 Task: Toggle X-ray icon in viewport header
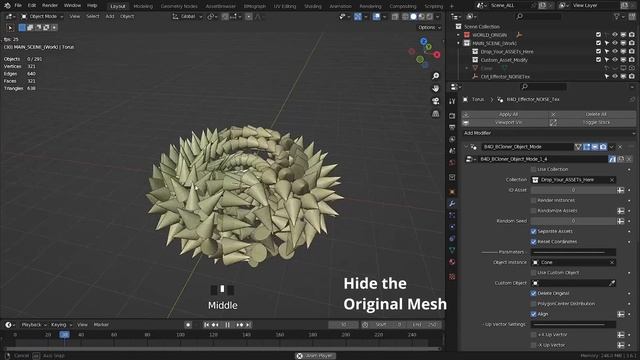tap(395, 17)
